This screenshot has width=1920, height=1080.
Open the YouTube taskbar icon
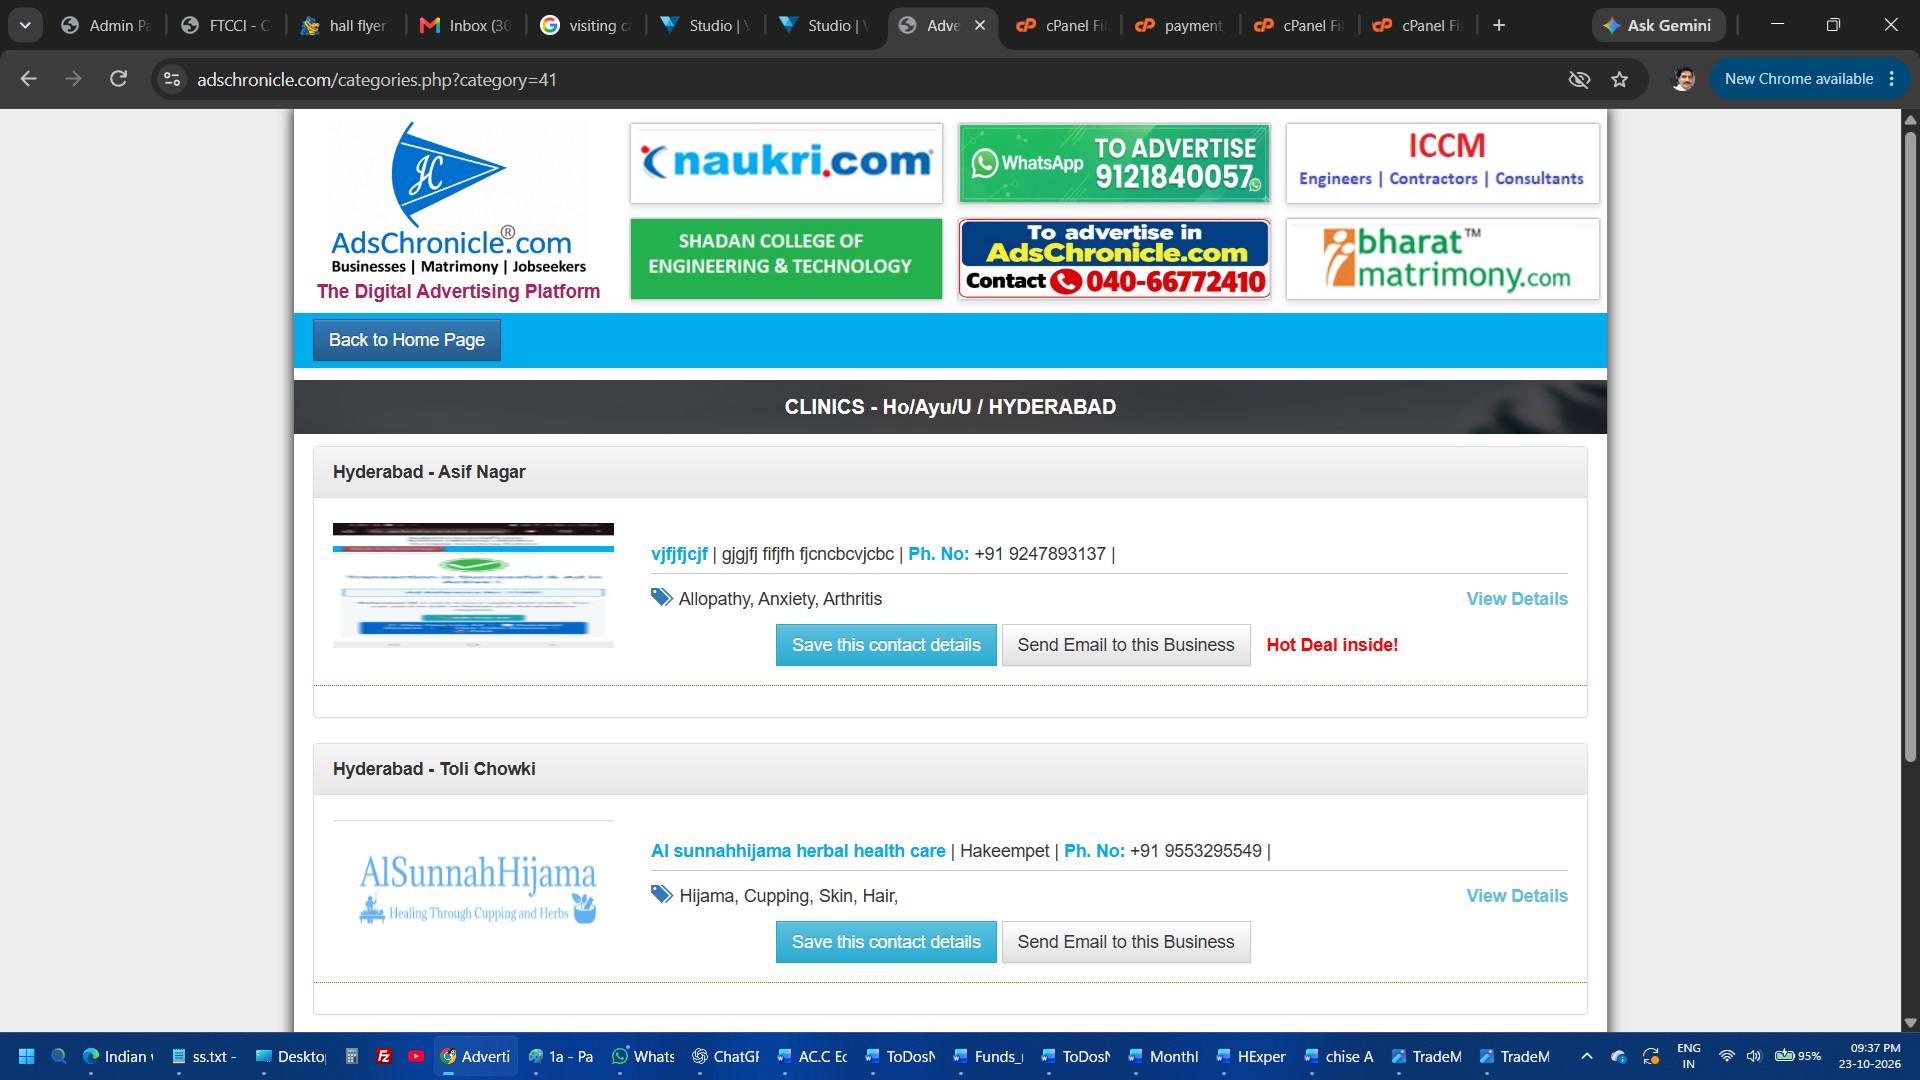coord(416,1056)
